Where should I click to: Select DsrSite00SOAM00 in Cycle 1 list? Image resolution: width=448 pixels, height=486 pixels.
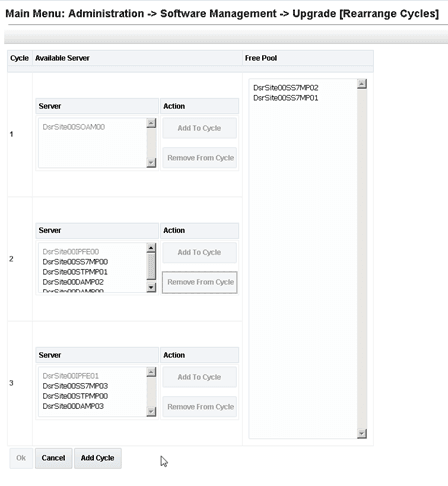[x=74, y=127]
